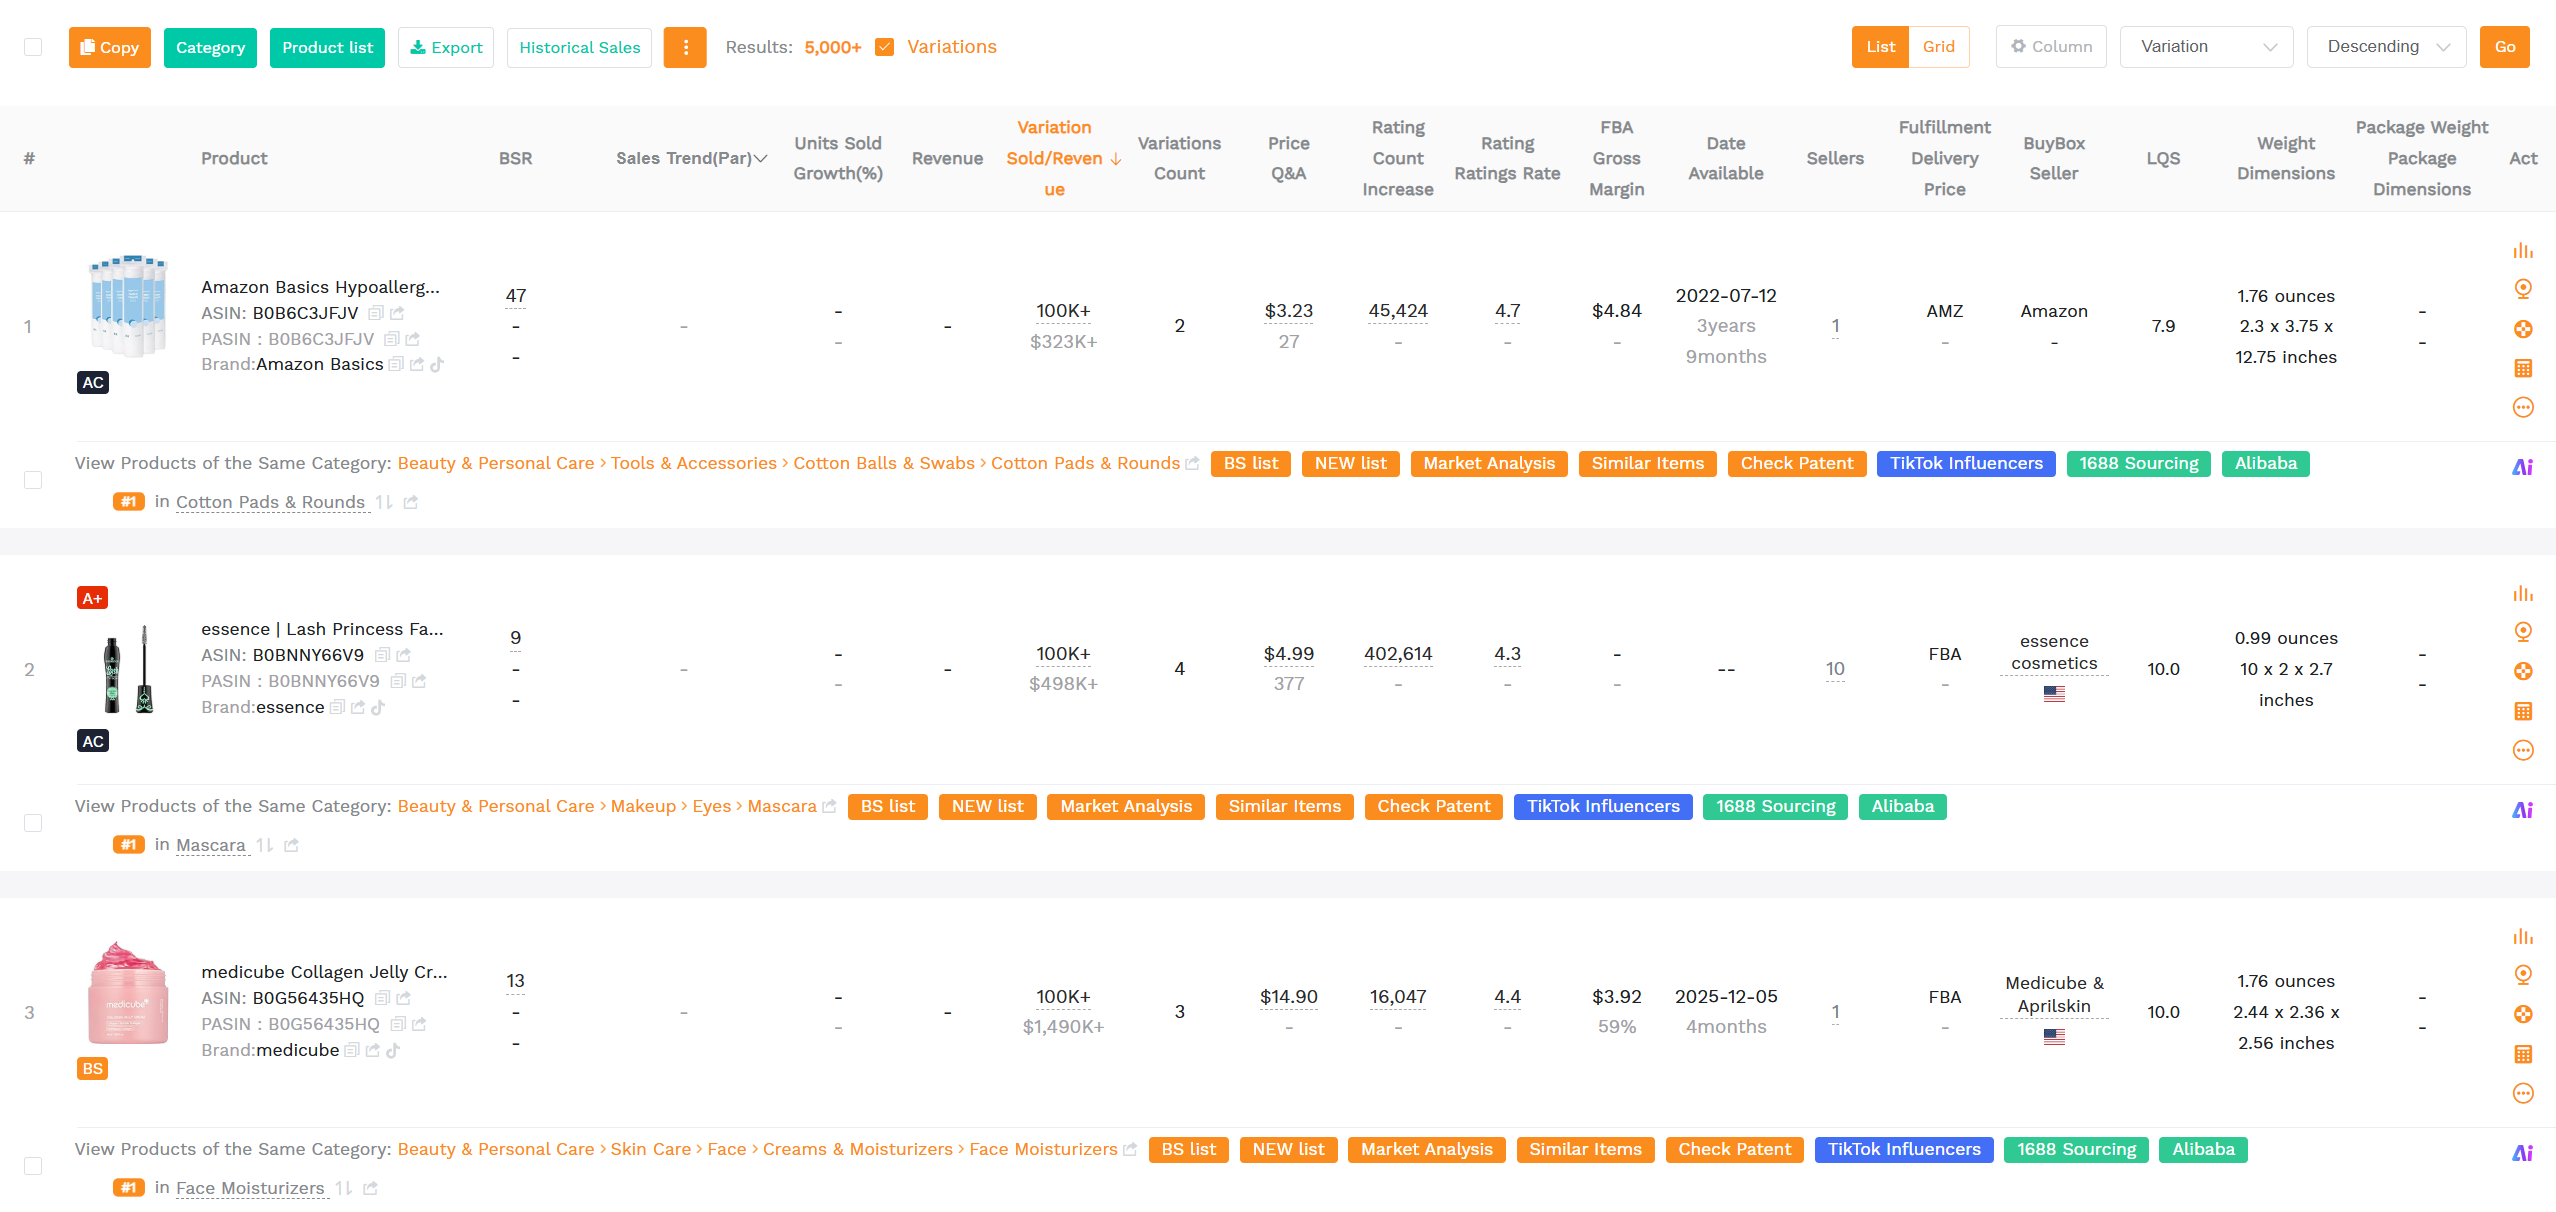Copy the ASIN B0B6C3JFJV using the copy icon

(x=375, y=313)
